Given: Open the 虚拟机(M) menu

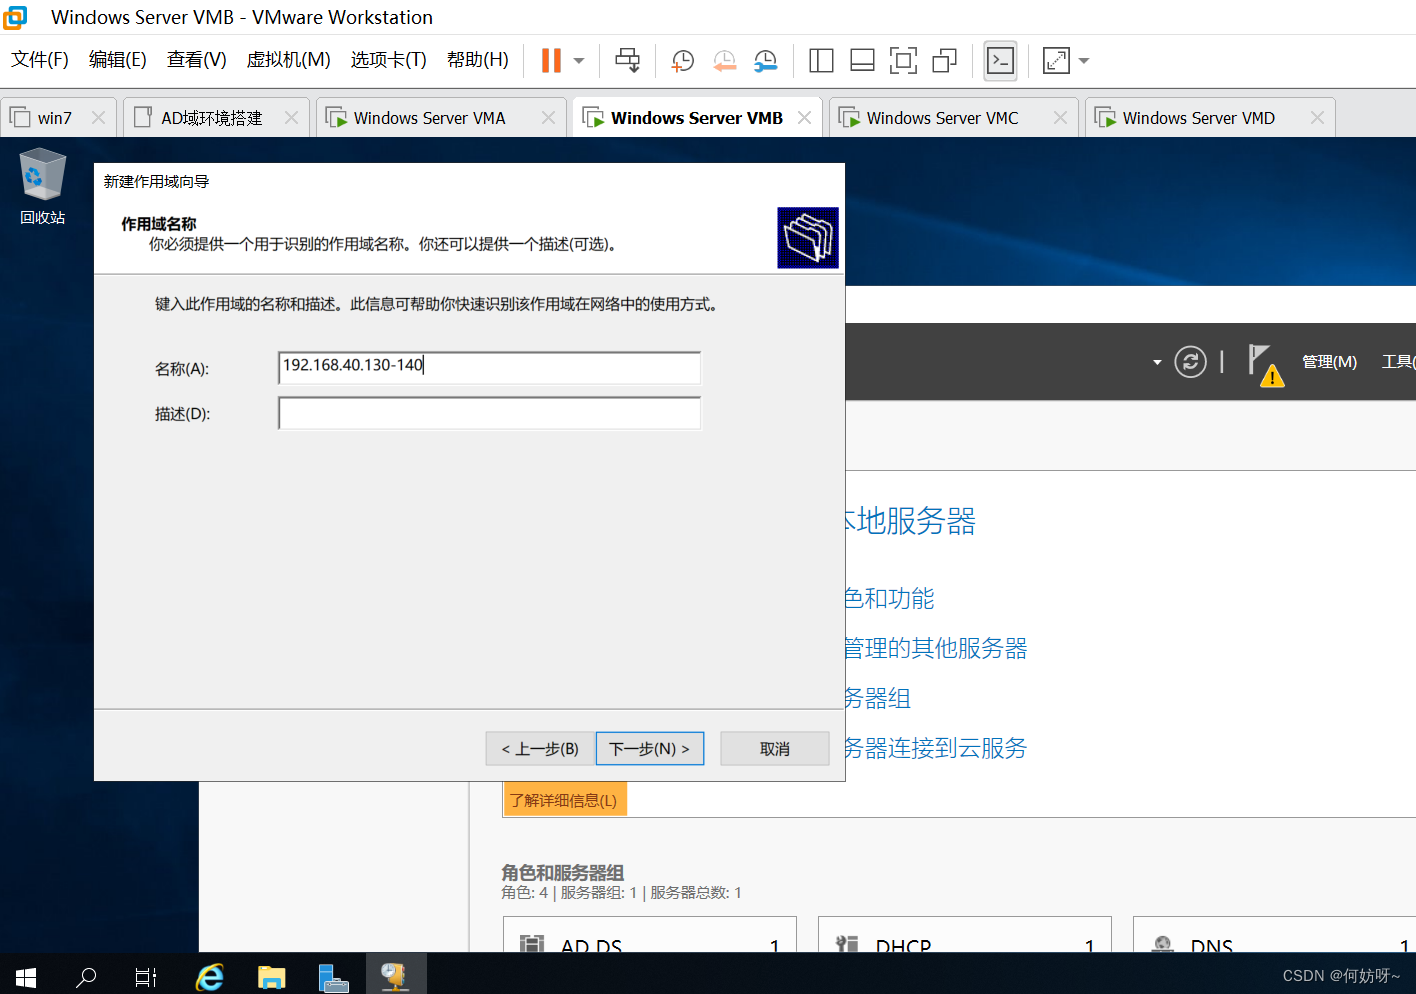Looking at the screenshot, I should pos(289,60).
